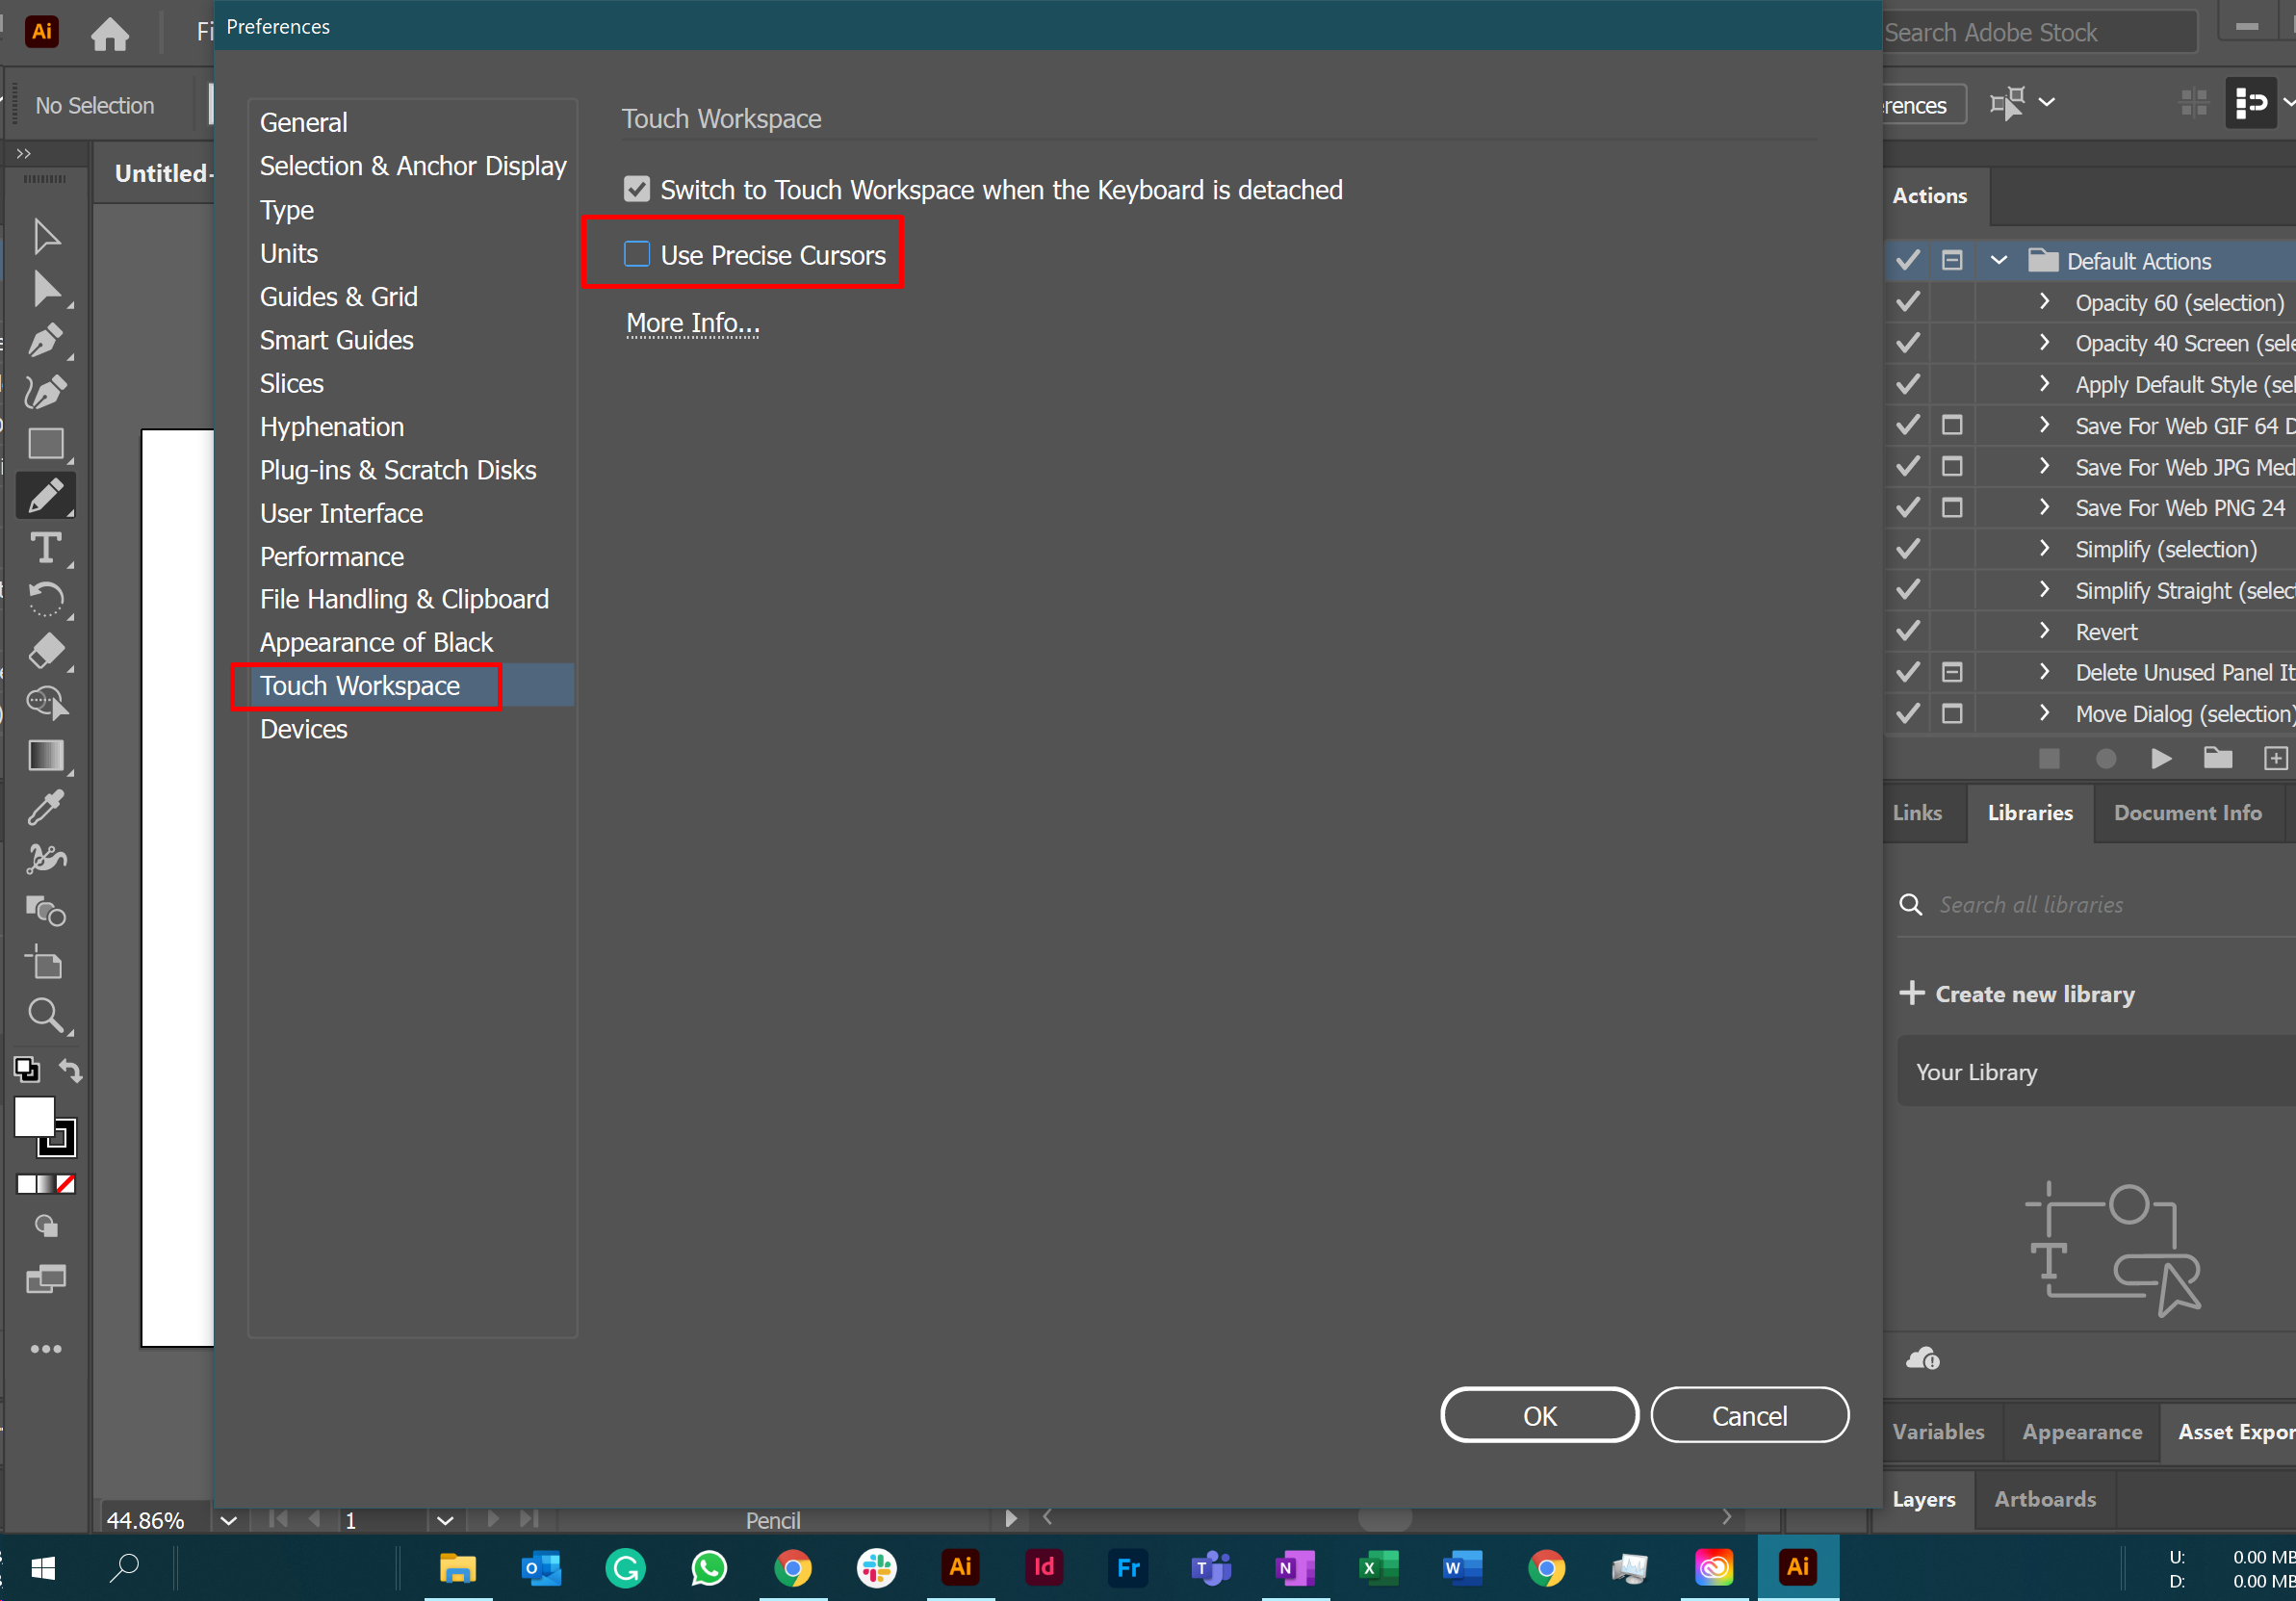Enable the Use Precise Cursors checkbox

tap(637, 254)
